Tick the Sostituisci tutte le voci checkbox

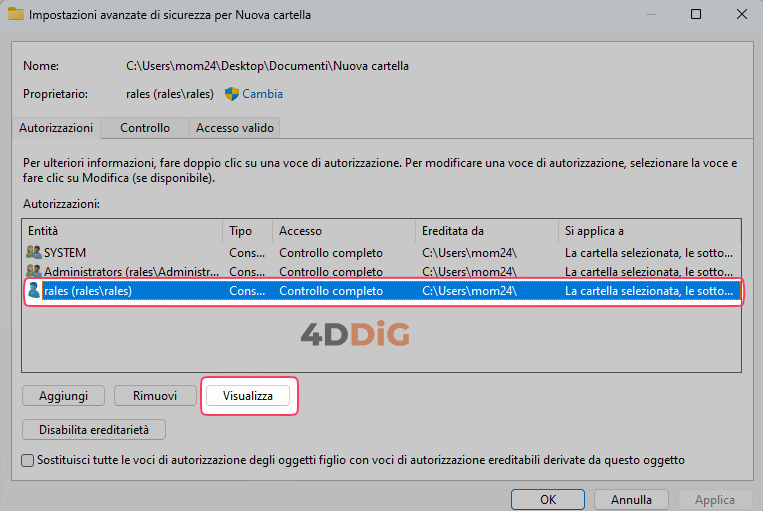click(28, 460)
